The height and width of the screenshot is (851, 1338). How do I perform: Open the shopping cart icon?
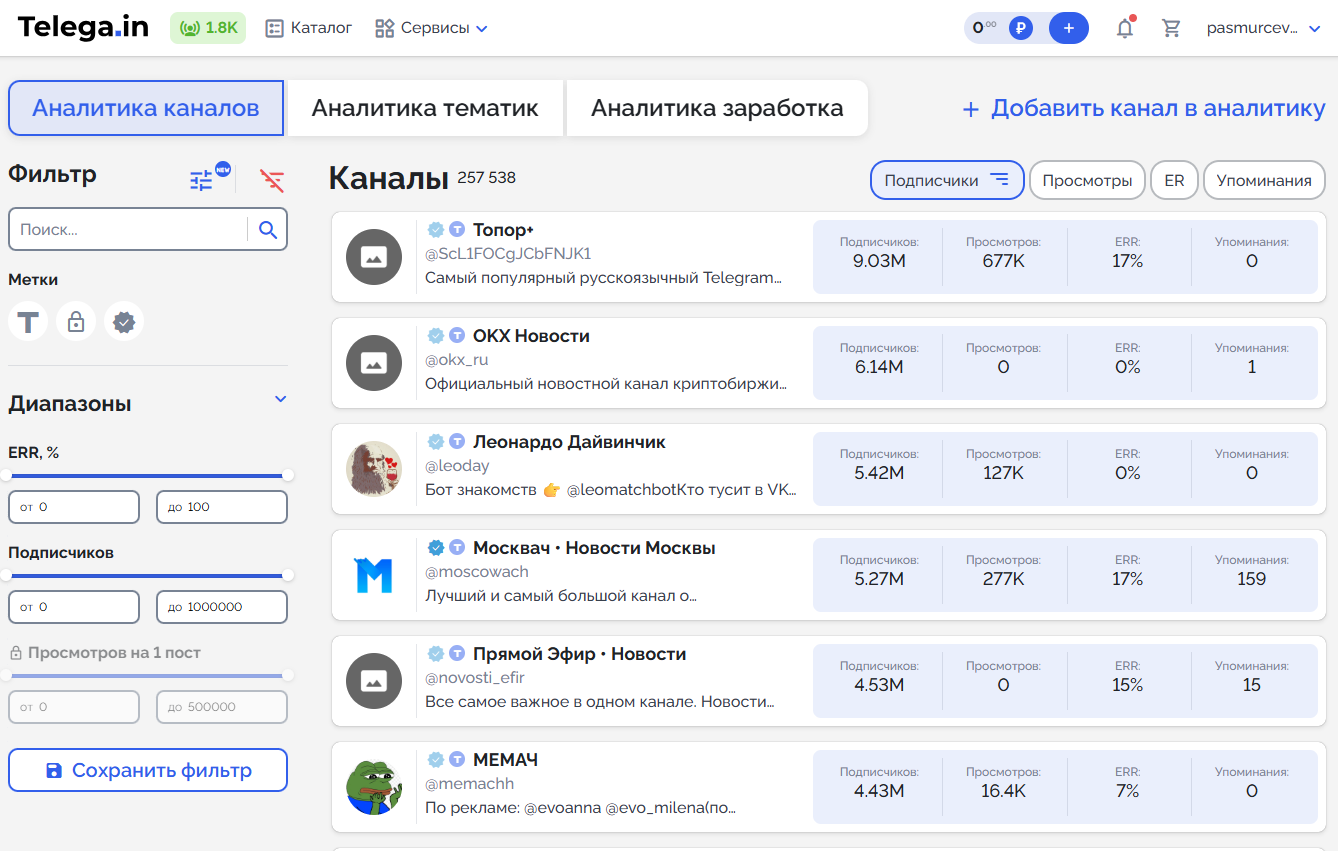pos(1171,28)
